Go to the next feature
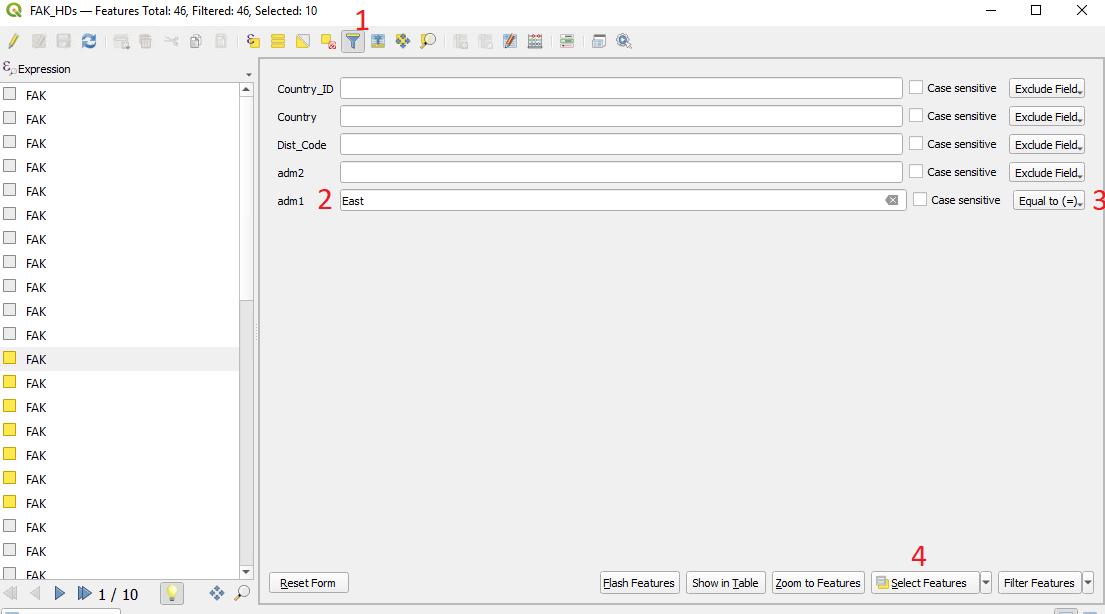 (x=60, y=594)
